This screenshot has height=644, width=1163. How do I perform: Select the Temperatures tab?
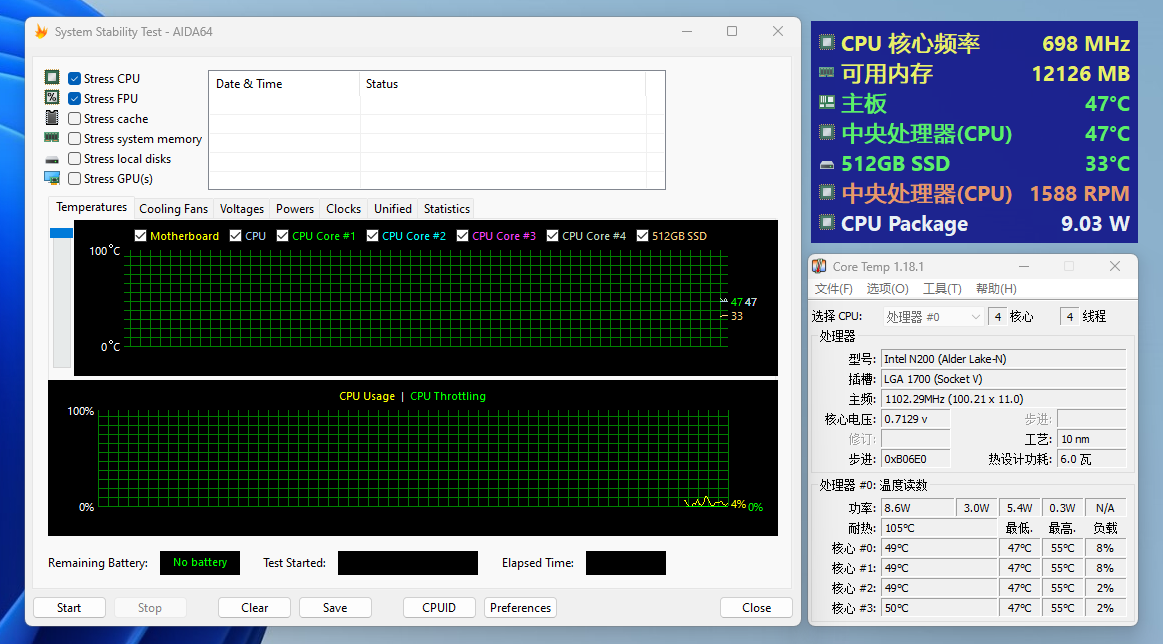pyautogui.click(x=91, y=207)
